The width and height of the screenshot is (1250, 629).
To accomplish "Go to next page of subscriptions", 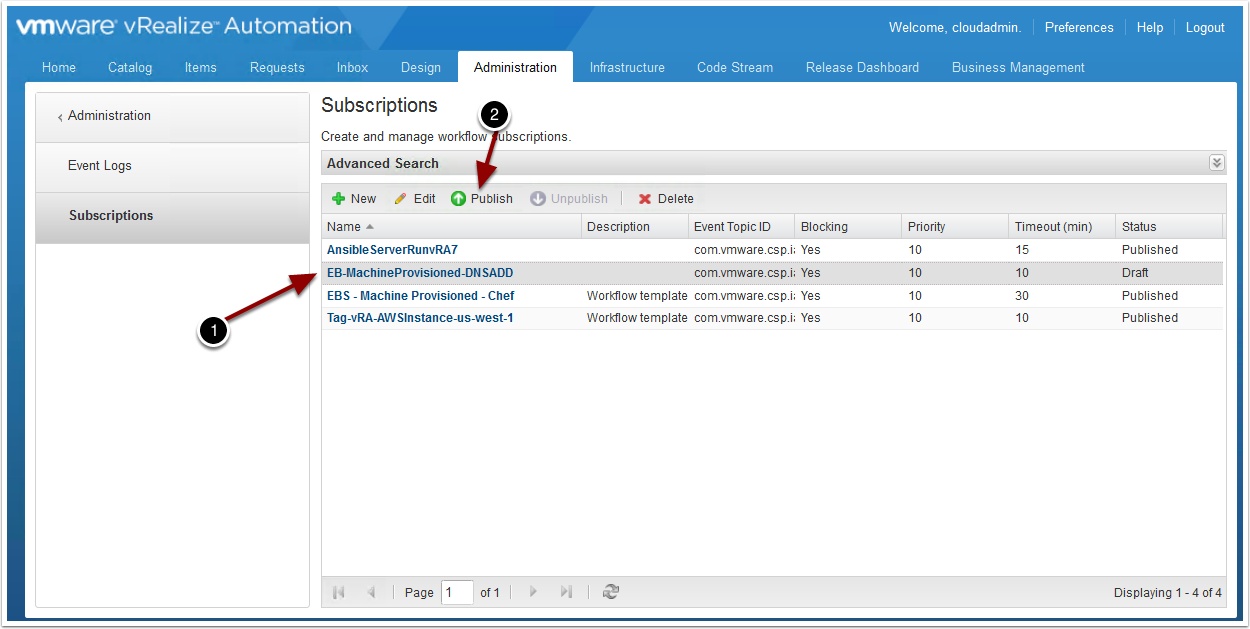I will [533, 592].
